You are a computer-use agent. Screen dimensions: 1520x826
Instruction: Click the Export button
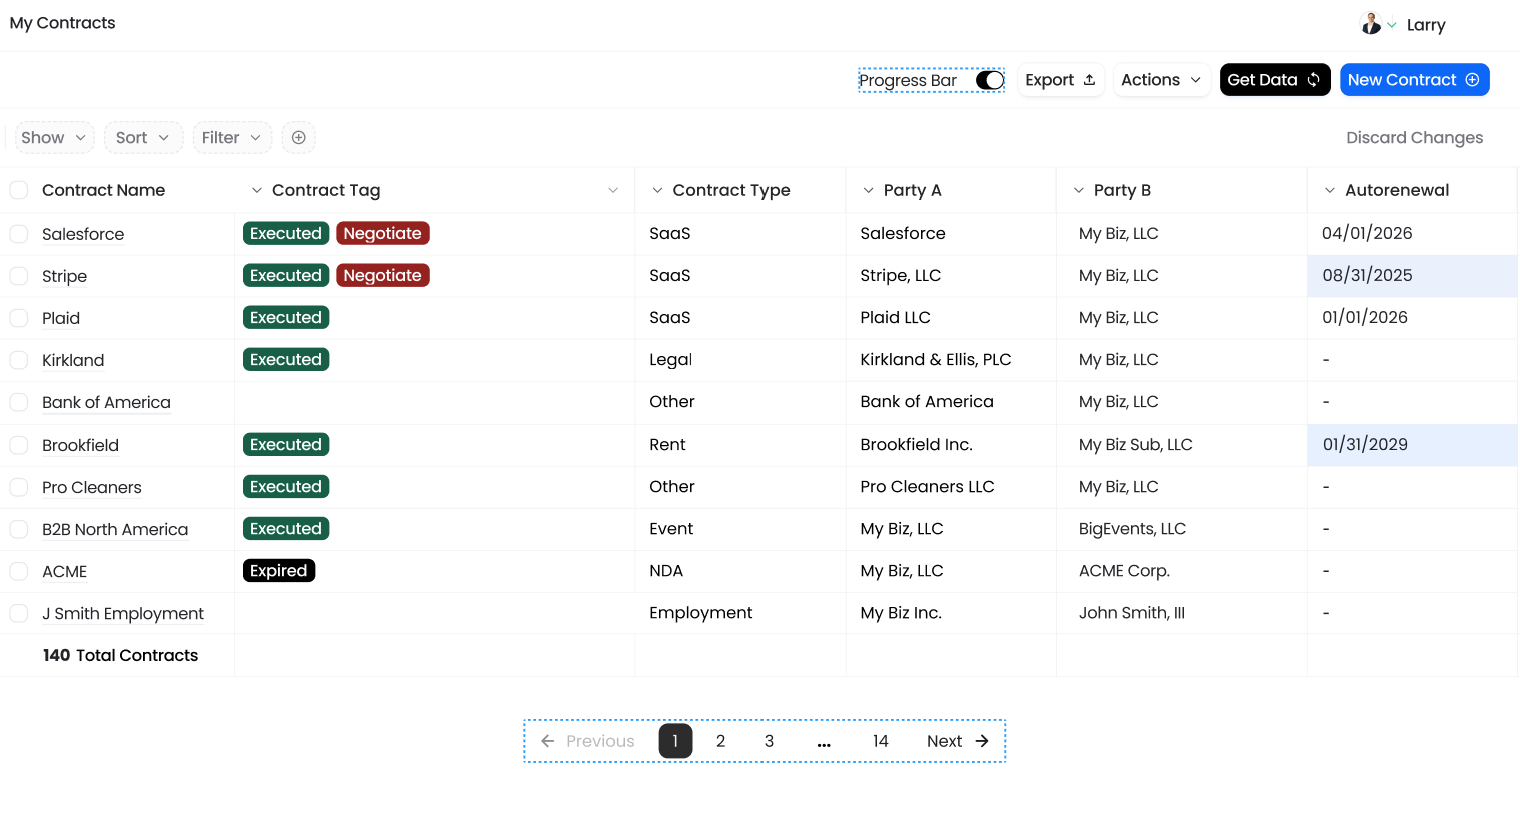[x=1060, y=80]
